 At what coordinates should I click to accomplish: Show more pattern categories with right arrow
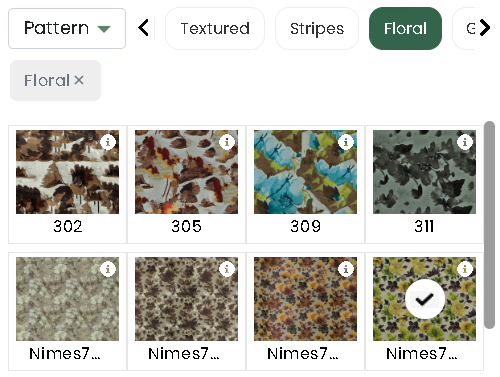(485, 27)
